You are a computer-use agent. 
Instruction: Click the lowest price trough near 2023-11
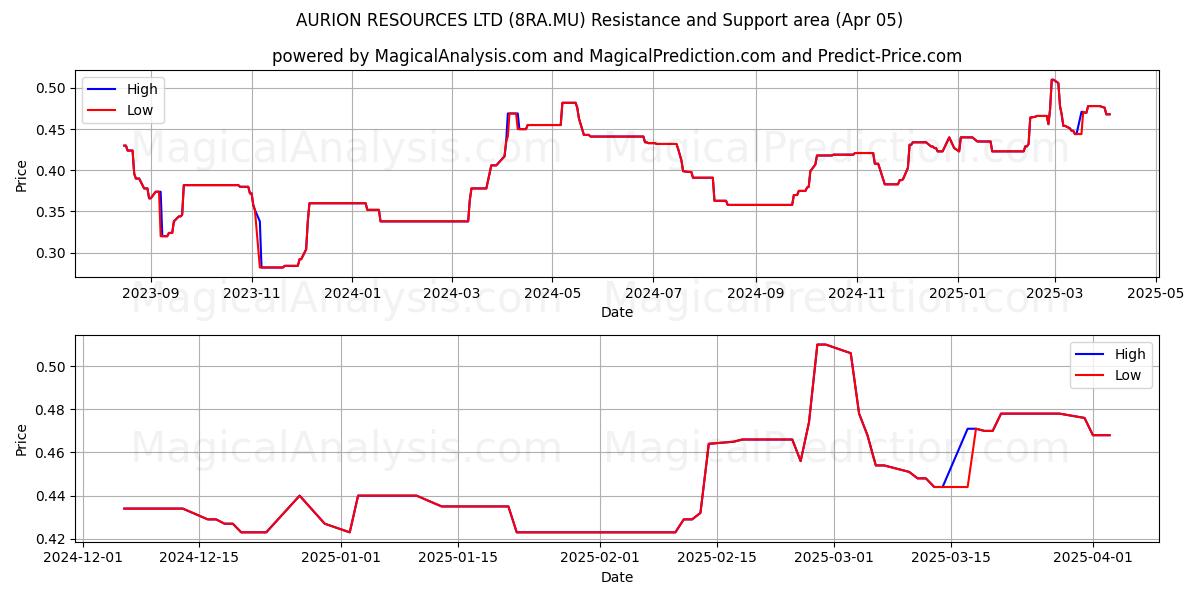pos(272,267)
